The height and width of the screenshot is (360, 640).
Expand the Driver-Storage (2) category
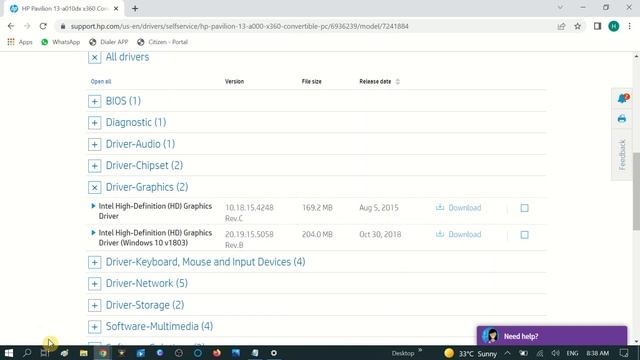tap(94, 305)
